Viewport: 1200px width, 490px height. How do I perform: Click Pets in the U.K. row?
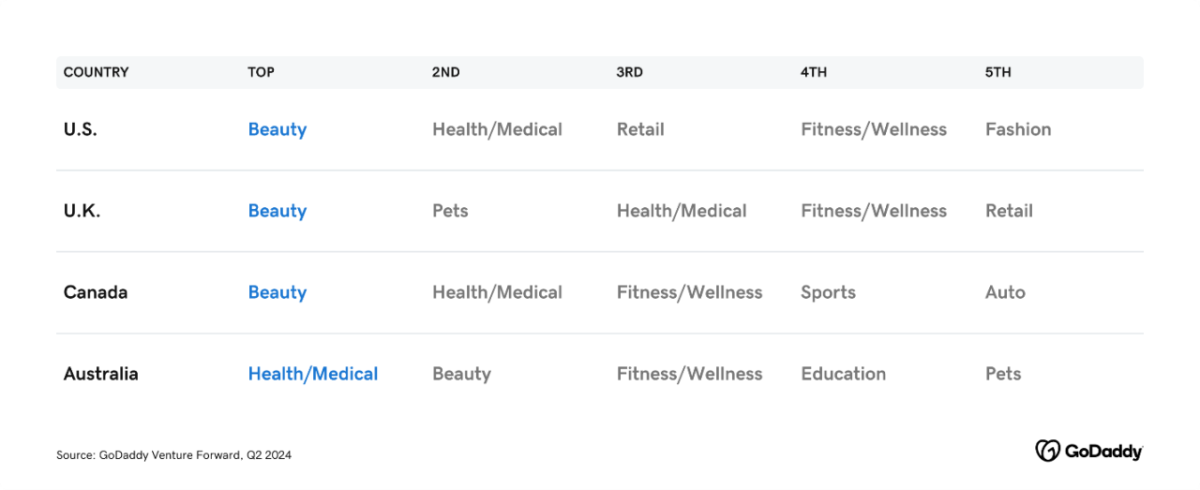tap(450, 211)
